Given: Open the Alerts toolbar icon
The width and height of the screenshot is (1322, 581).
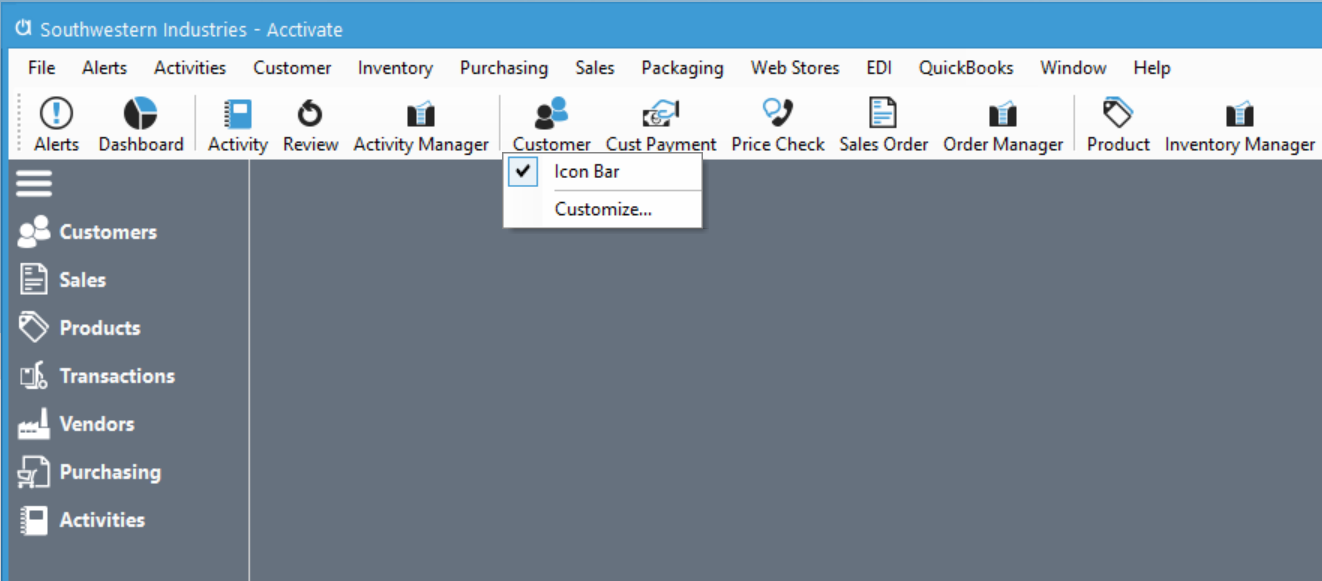Looking at the screenshot, I should point(56,120).
